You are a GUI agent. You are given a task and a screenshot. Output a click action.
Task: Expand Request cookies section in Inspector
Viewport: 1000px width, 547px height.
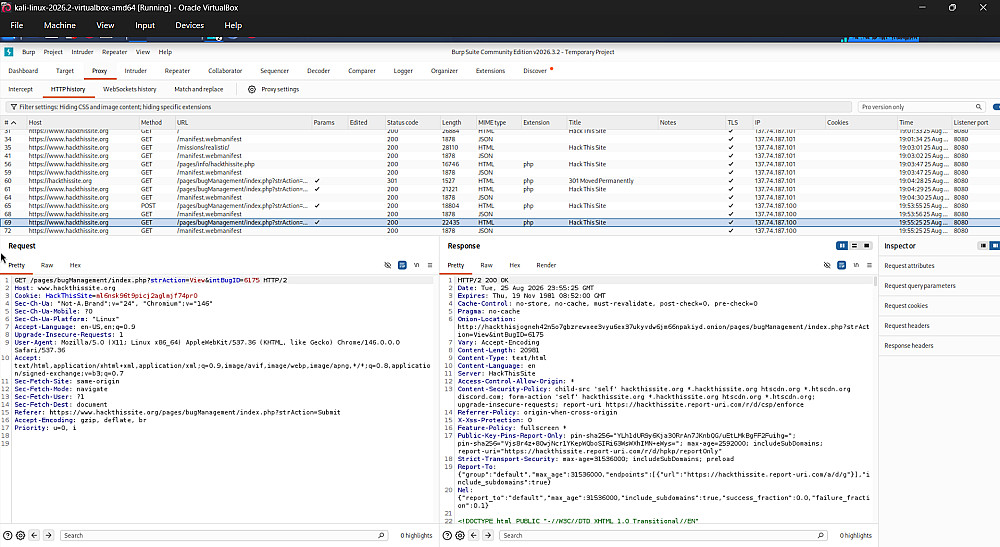pos(906,306)
